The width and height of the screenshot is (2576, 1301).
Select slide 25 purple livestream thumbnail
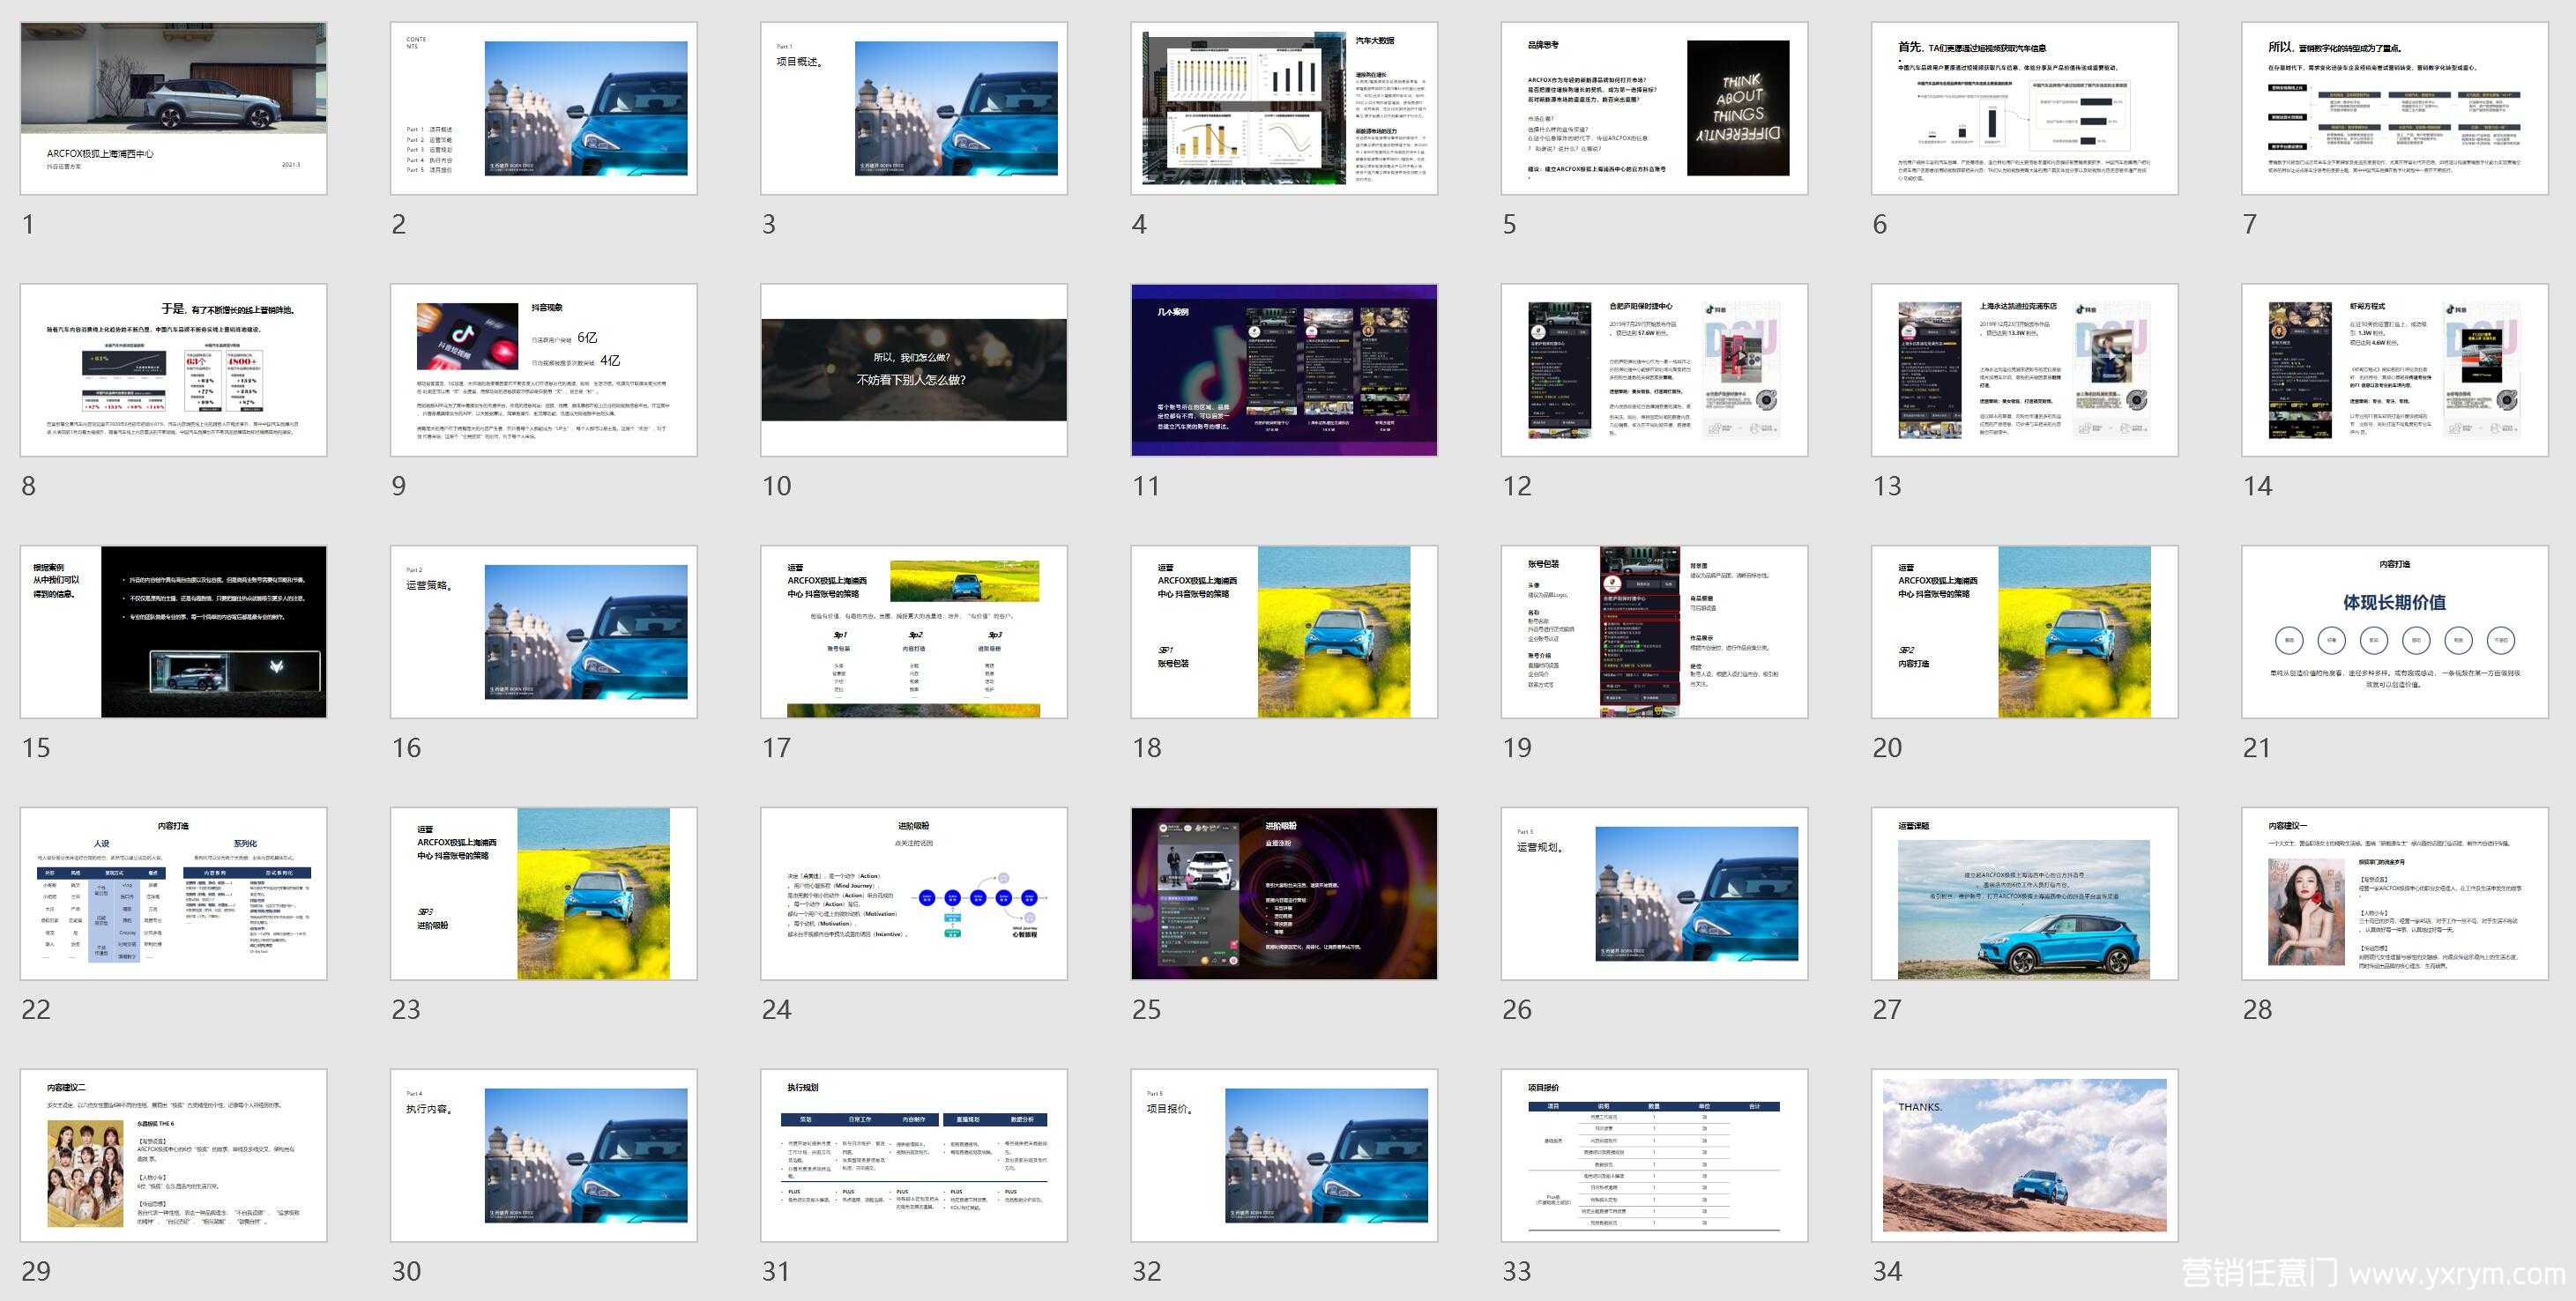1284,894
